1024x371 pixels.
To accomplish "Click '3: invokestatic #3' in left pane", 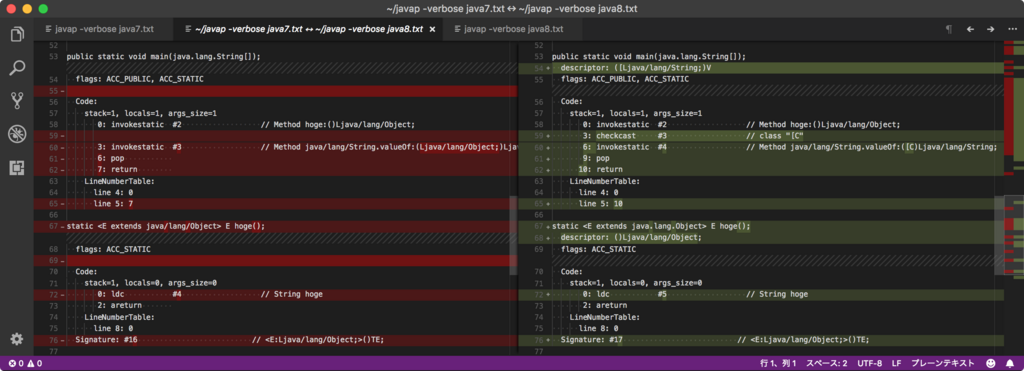I will point(140,147).
